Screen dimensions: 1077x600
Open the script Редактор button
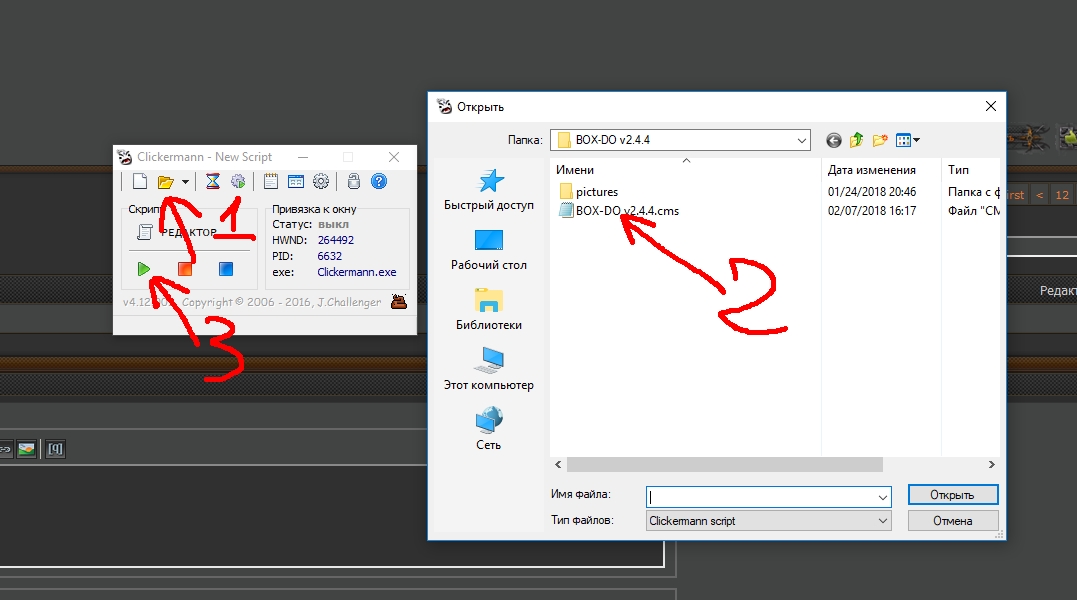[177, 232]
